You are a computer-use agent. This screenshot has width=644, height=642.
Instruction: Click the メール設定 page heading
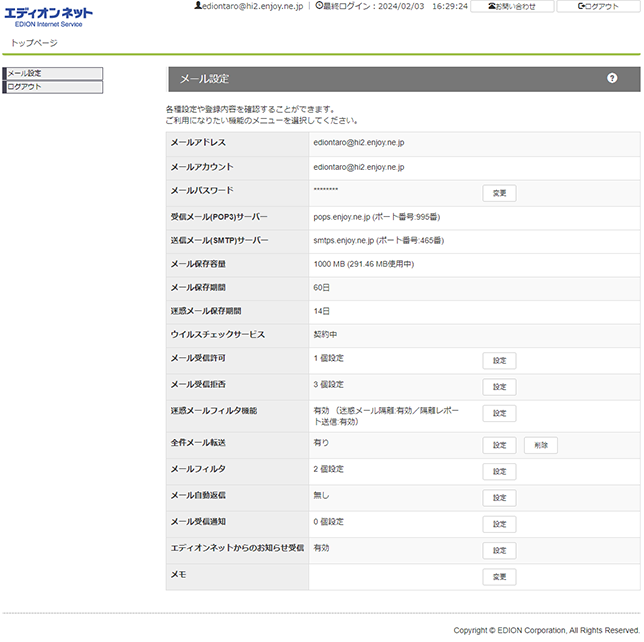click(205, 79)
